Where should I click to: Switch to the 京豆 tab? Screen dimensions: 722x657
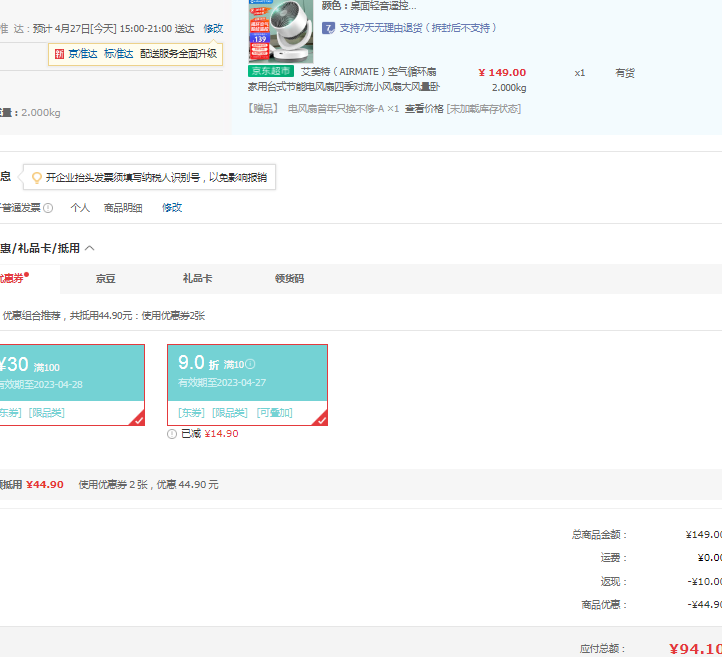tap(105, 279)
